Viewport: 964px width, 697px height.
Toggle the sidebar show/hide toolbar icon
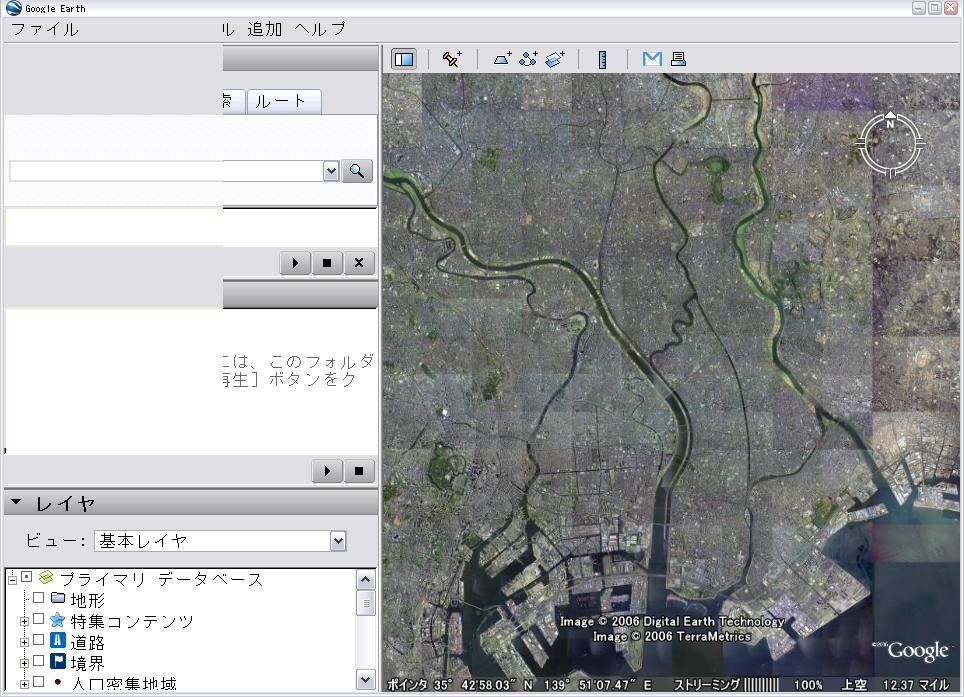(x=404, y=59)
